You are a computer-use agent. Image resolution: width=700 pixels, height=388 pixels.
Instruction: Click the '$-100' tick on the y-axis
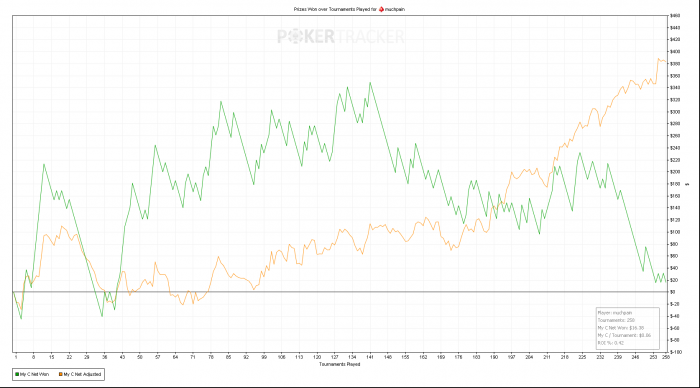tap(675, 352)
